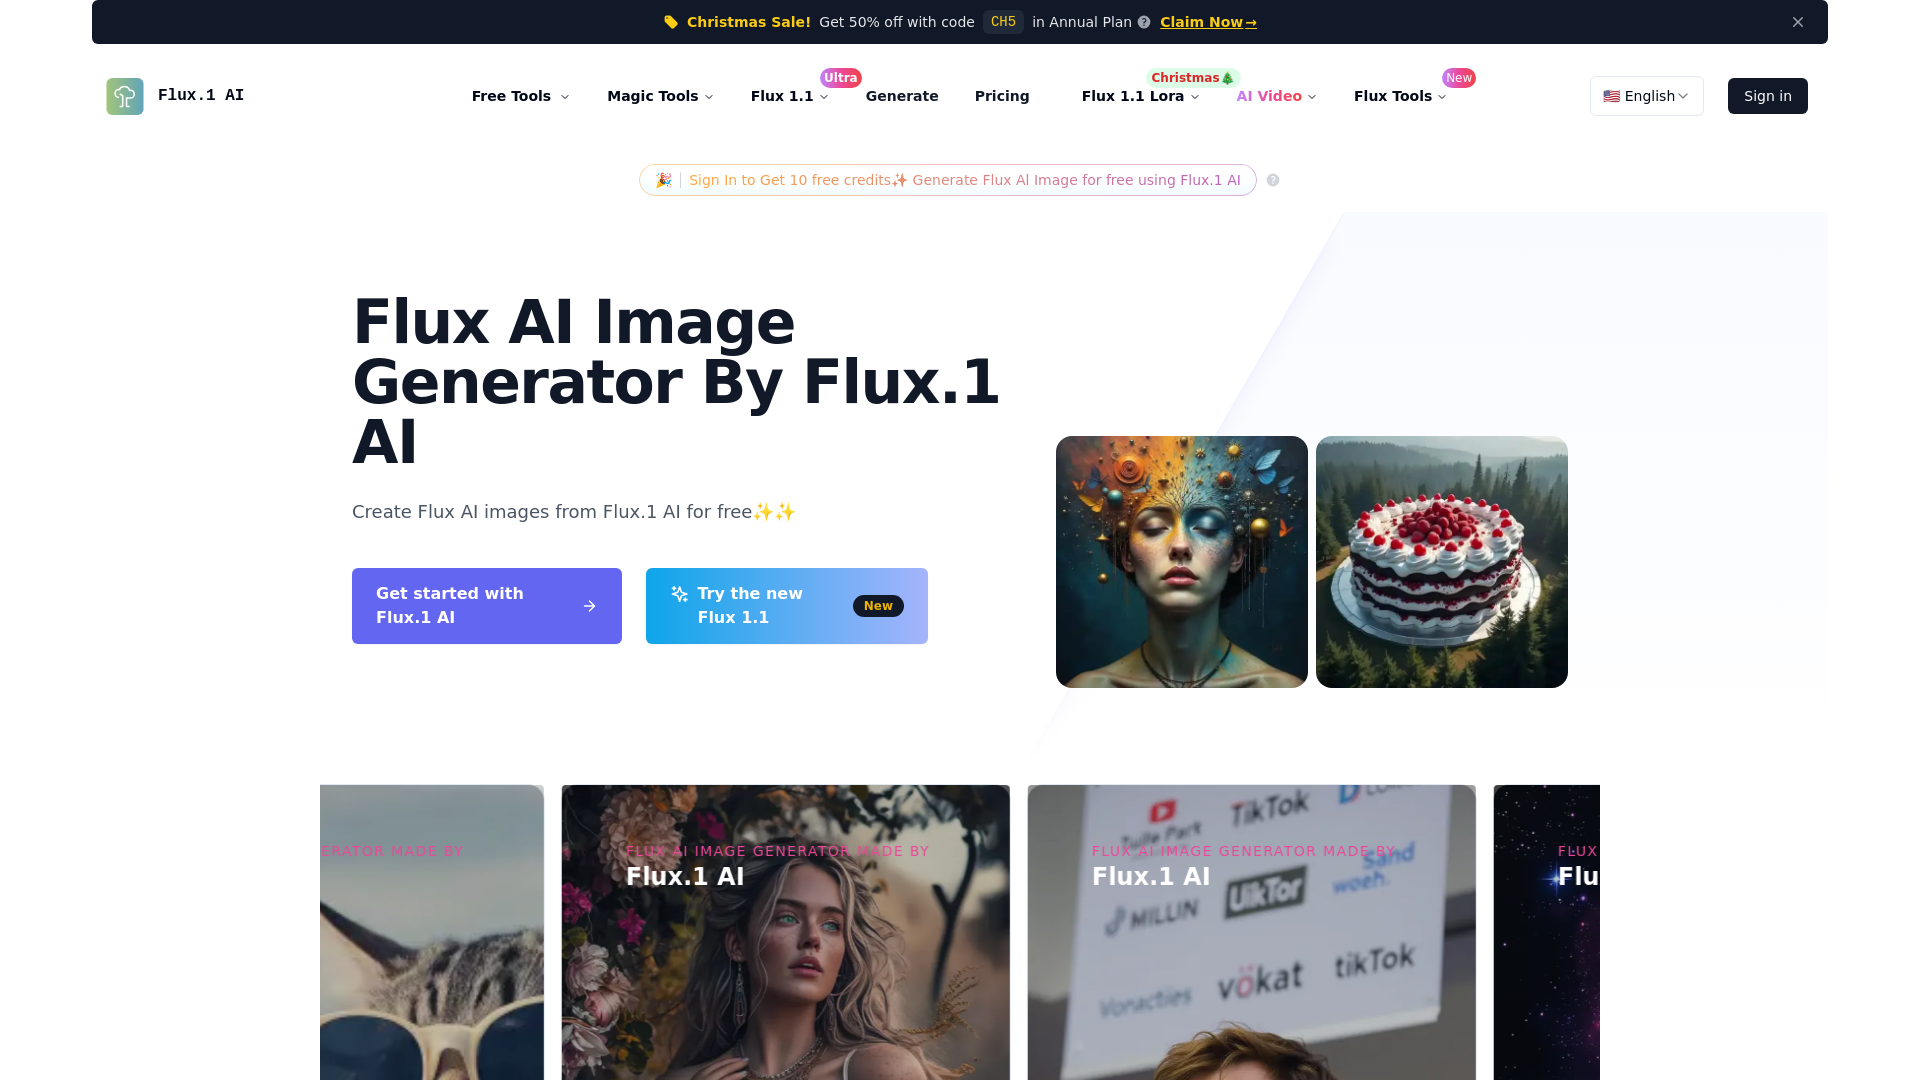Expand the Flux 1.1 Lora dropdown
The height and width of the screenshot is (1080, 1920).
coord(1139,95)
